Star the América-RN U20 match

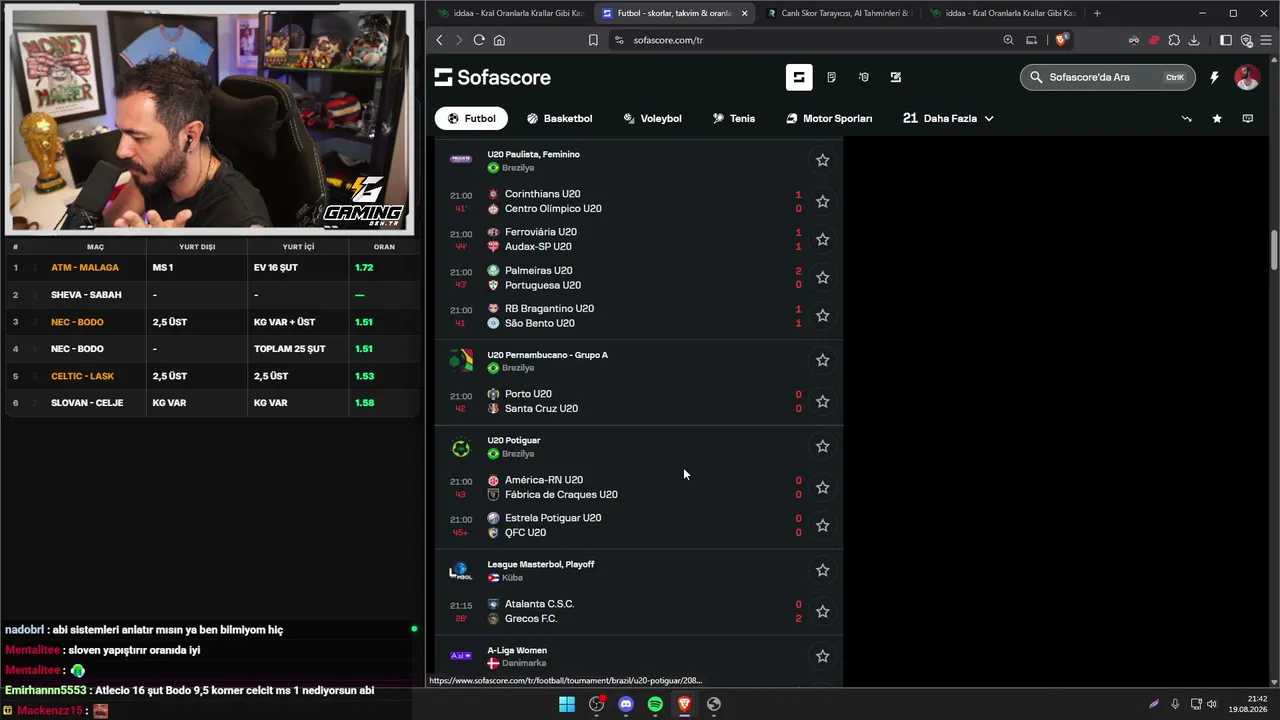[x=822, y=487]
